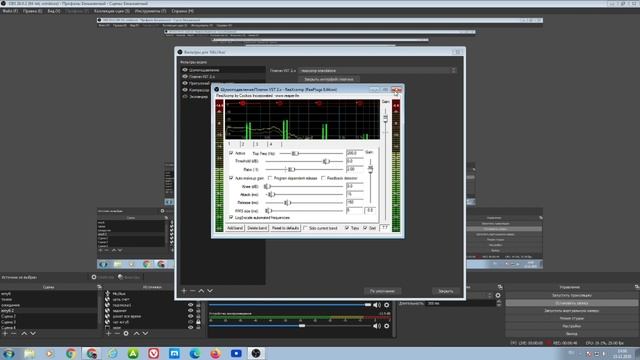The image size is (640, 360).
Task: Click the Top Freq value input field
Action: [354, 153]
